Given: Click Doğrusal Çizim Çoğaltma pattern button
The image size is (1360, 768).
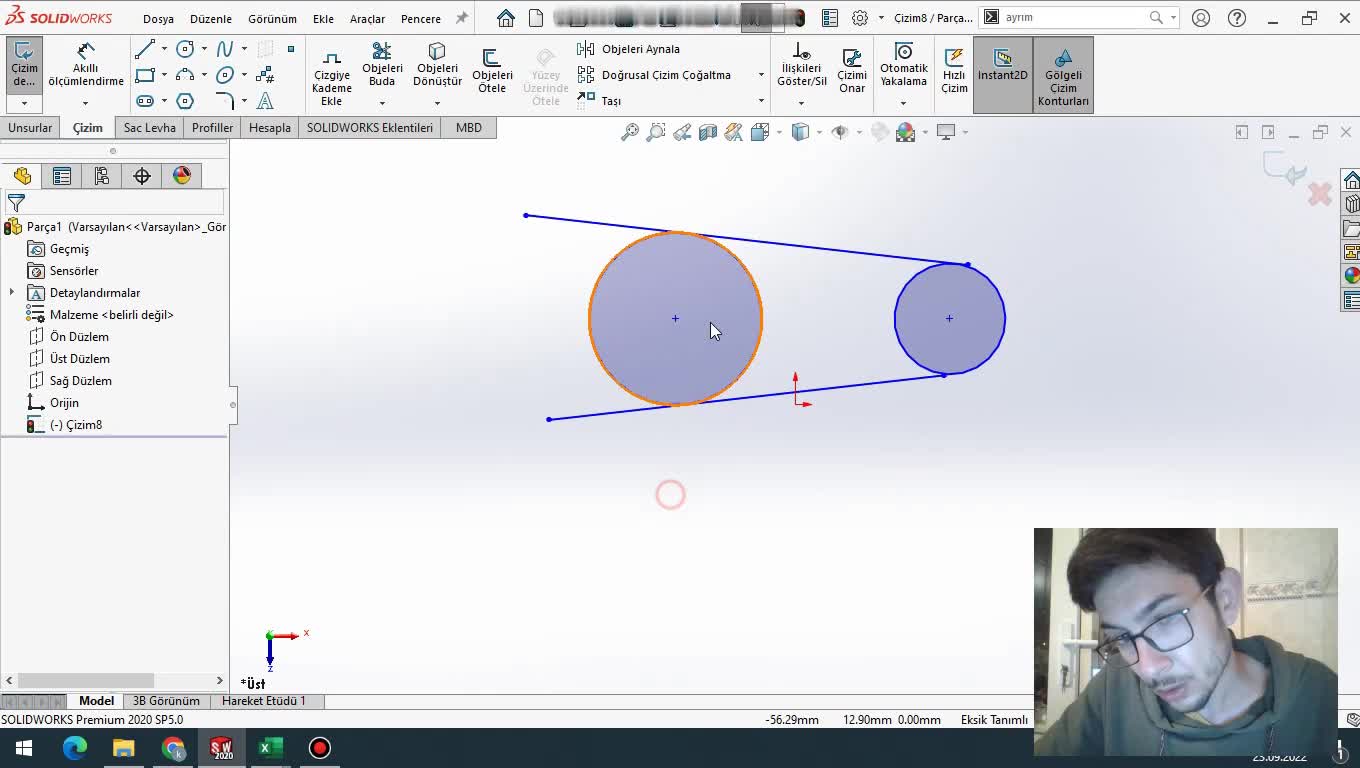Looking at the screenshot, I should pos(655,75).
